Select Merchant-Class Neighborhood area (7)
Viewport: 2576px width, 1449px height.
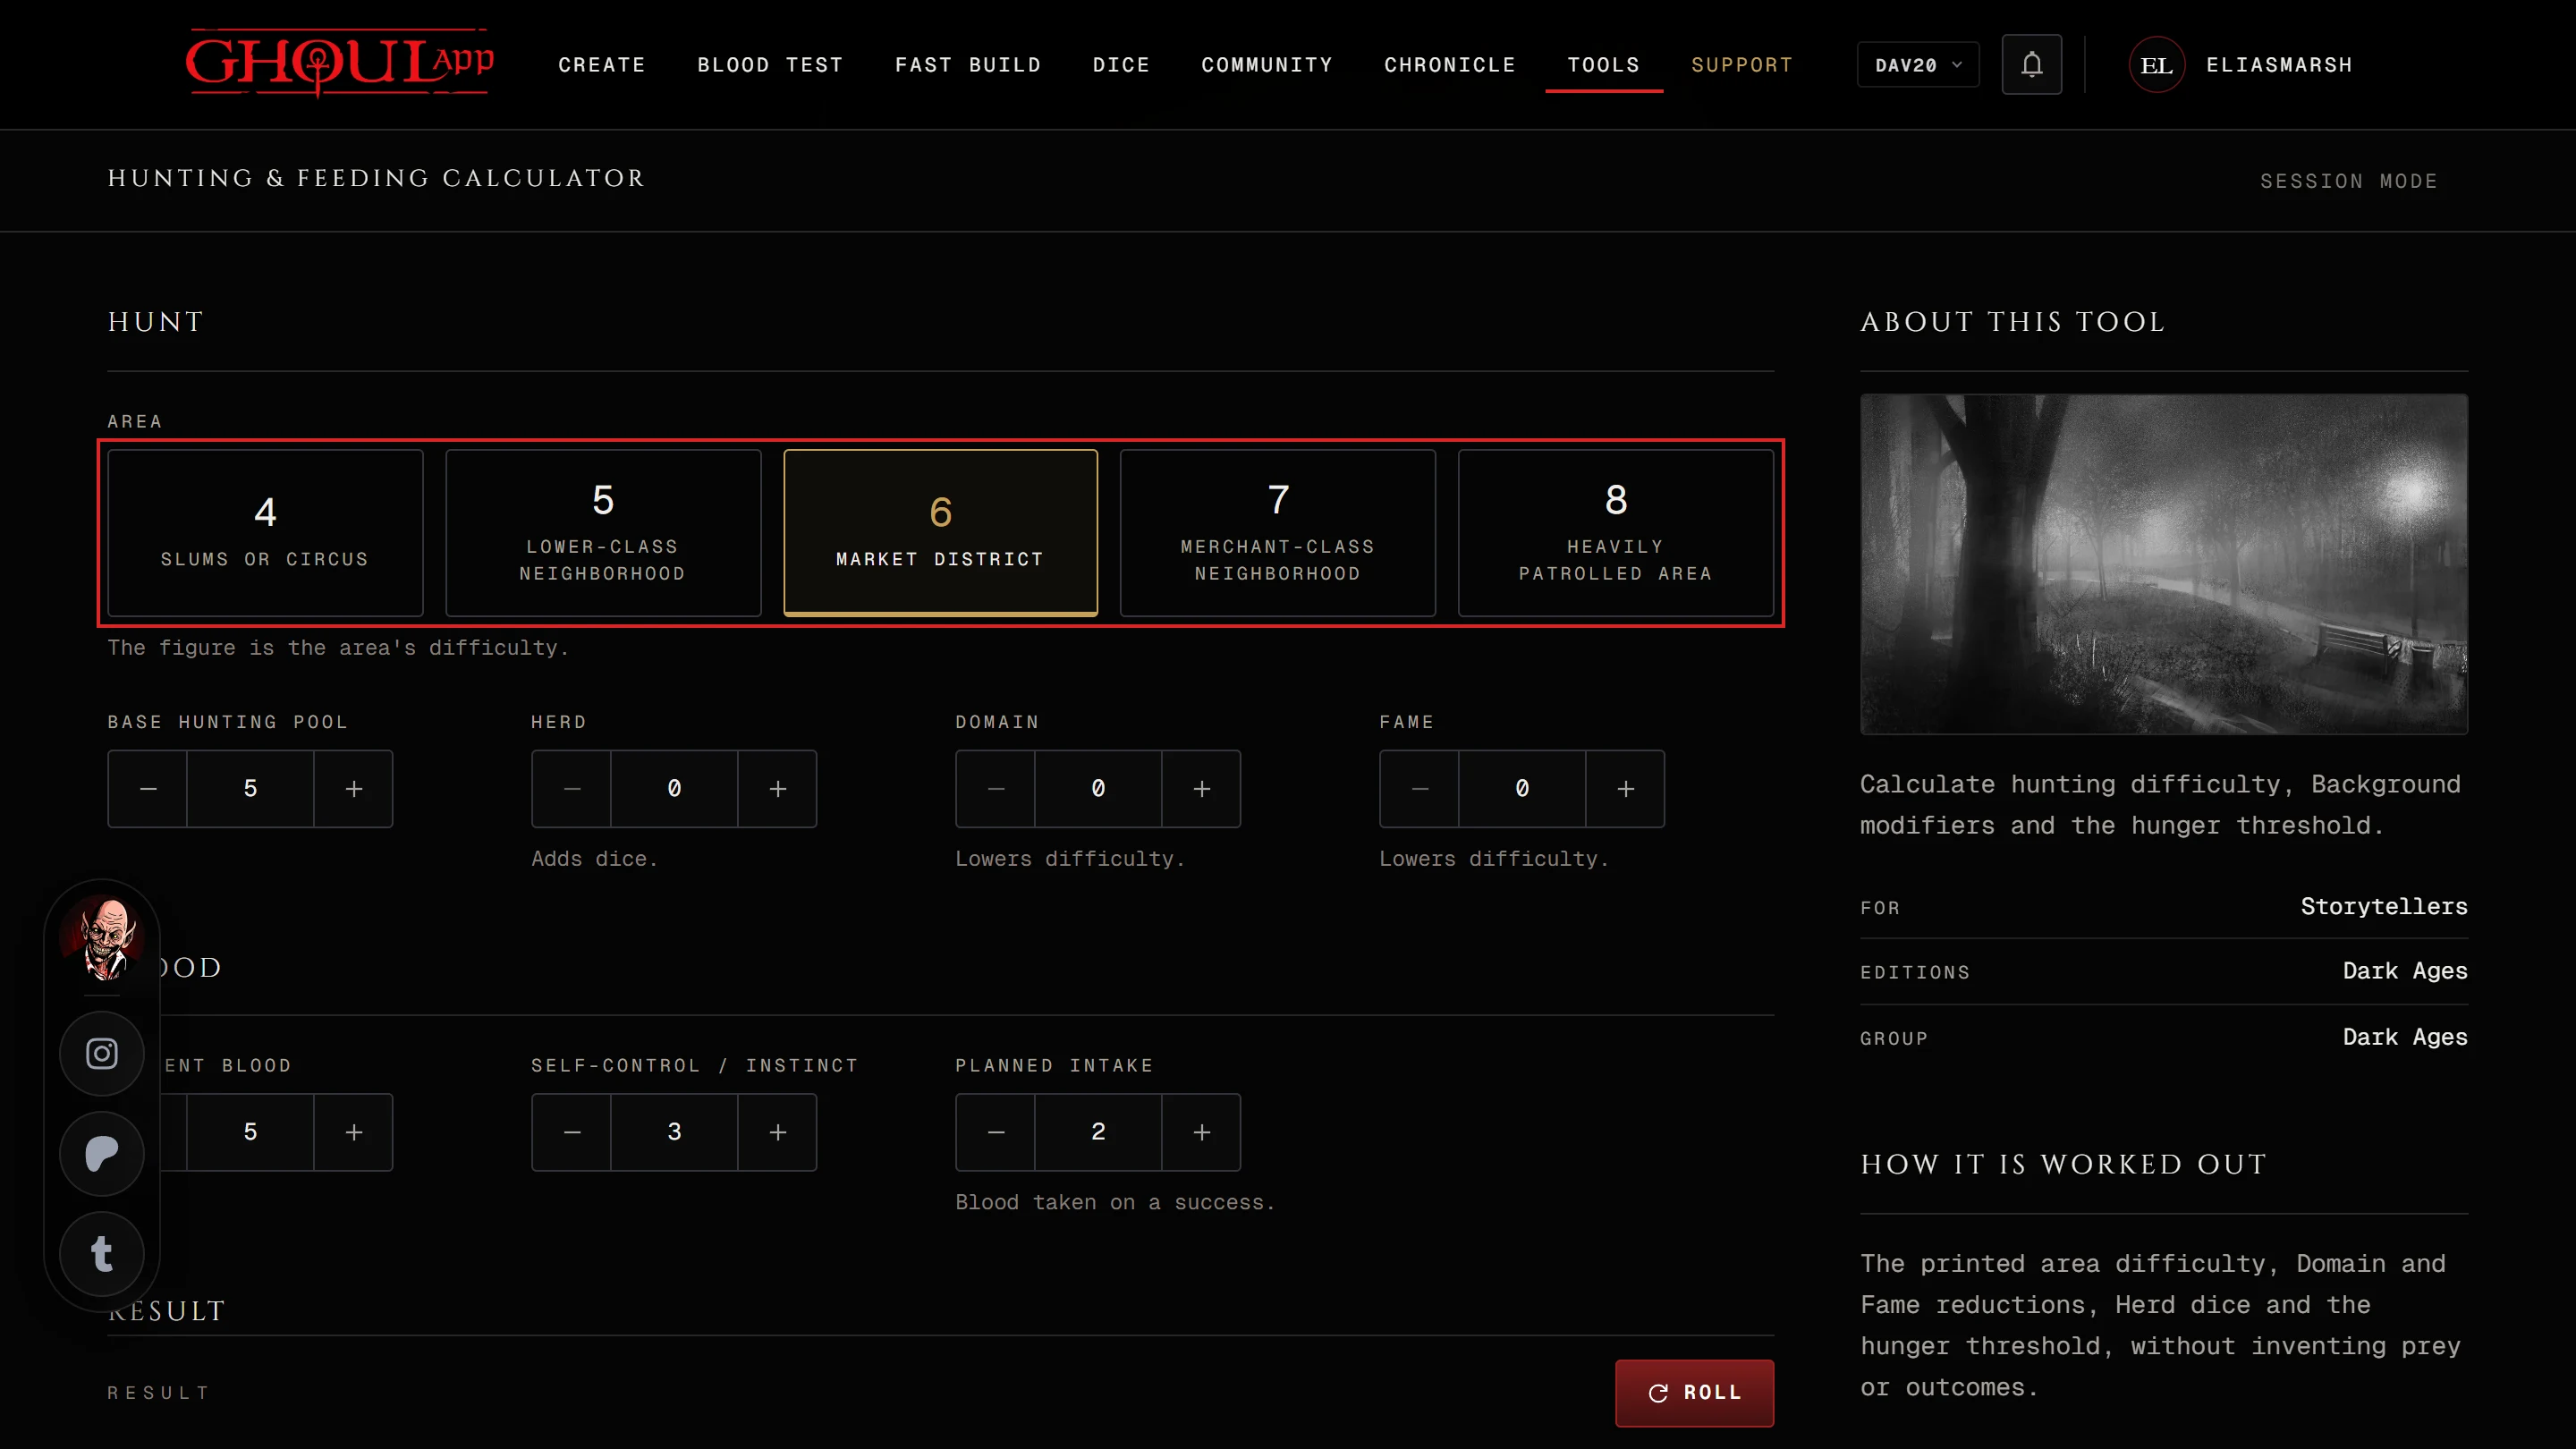1278,533
